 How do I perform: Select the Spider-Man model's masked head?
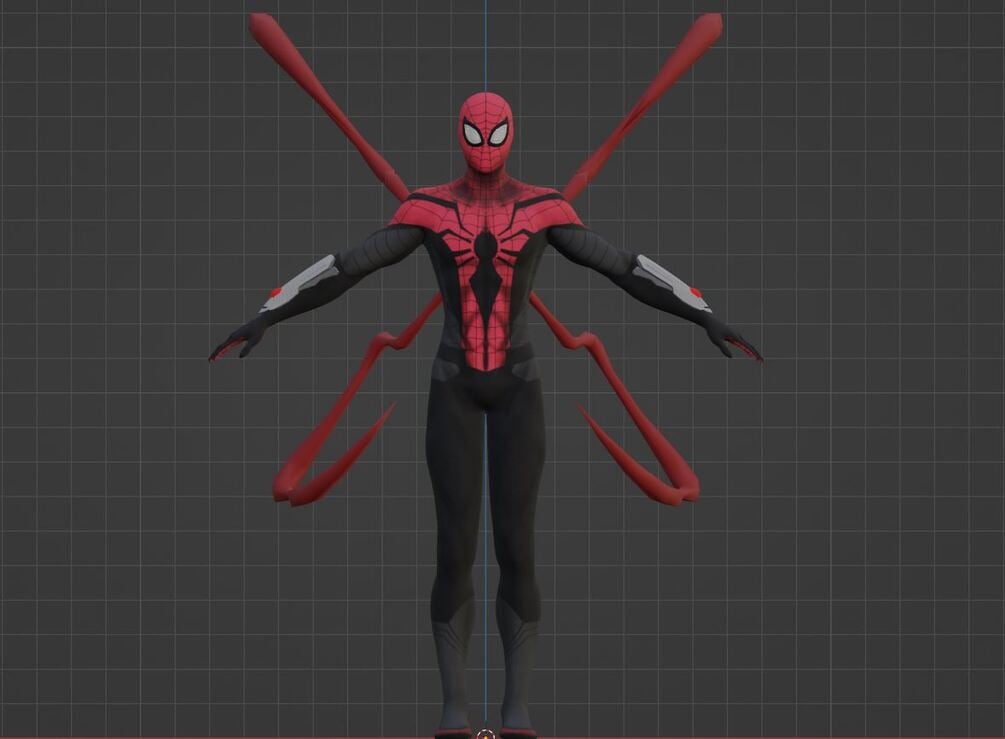pos(486,133)
